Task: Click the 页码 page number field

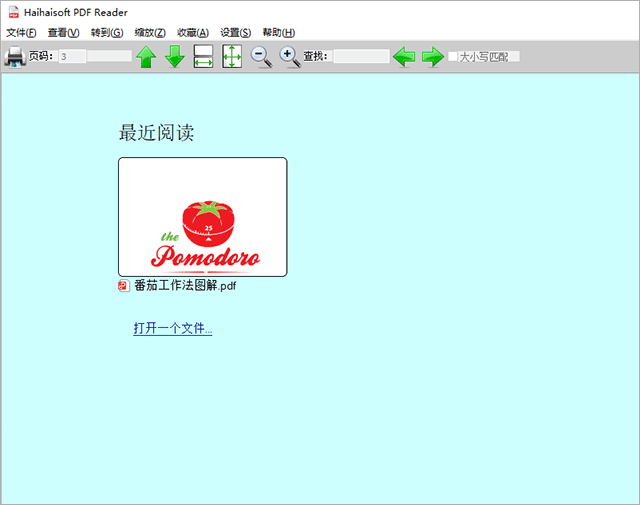Action: [x=72, y=56]
